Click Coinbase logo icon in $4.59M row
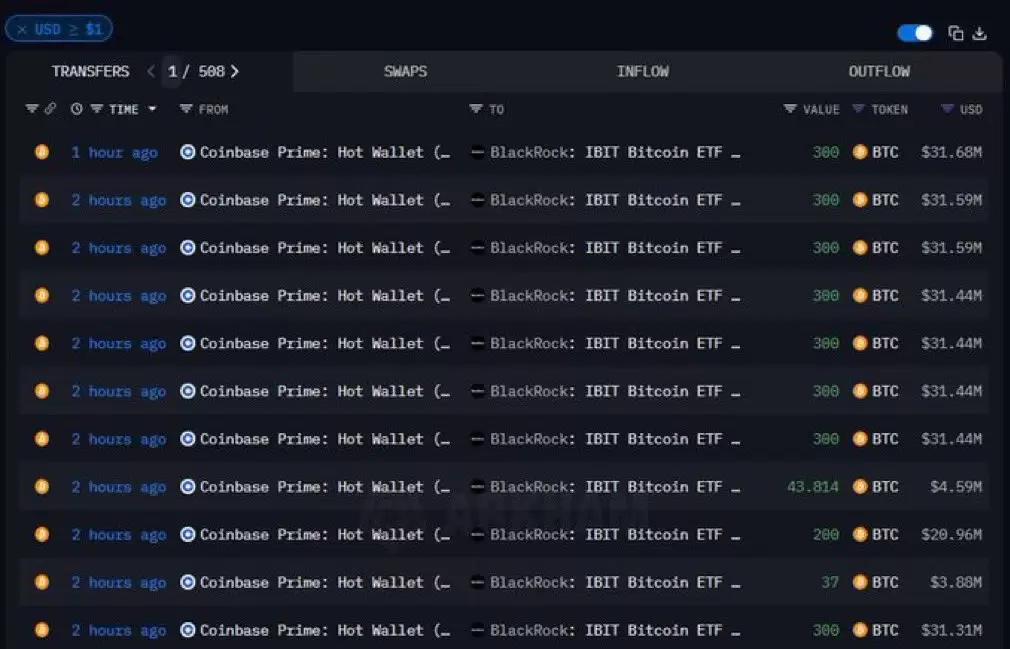The width and height of the screenshot is (1010, 649). pos(187,487)
